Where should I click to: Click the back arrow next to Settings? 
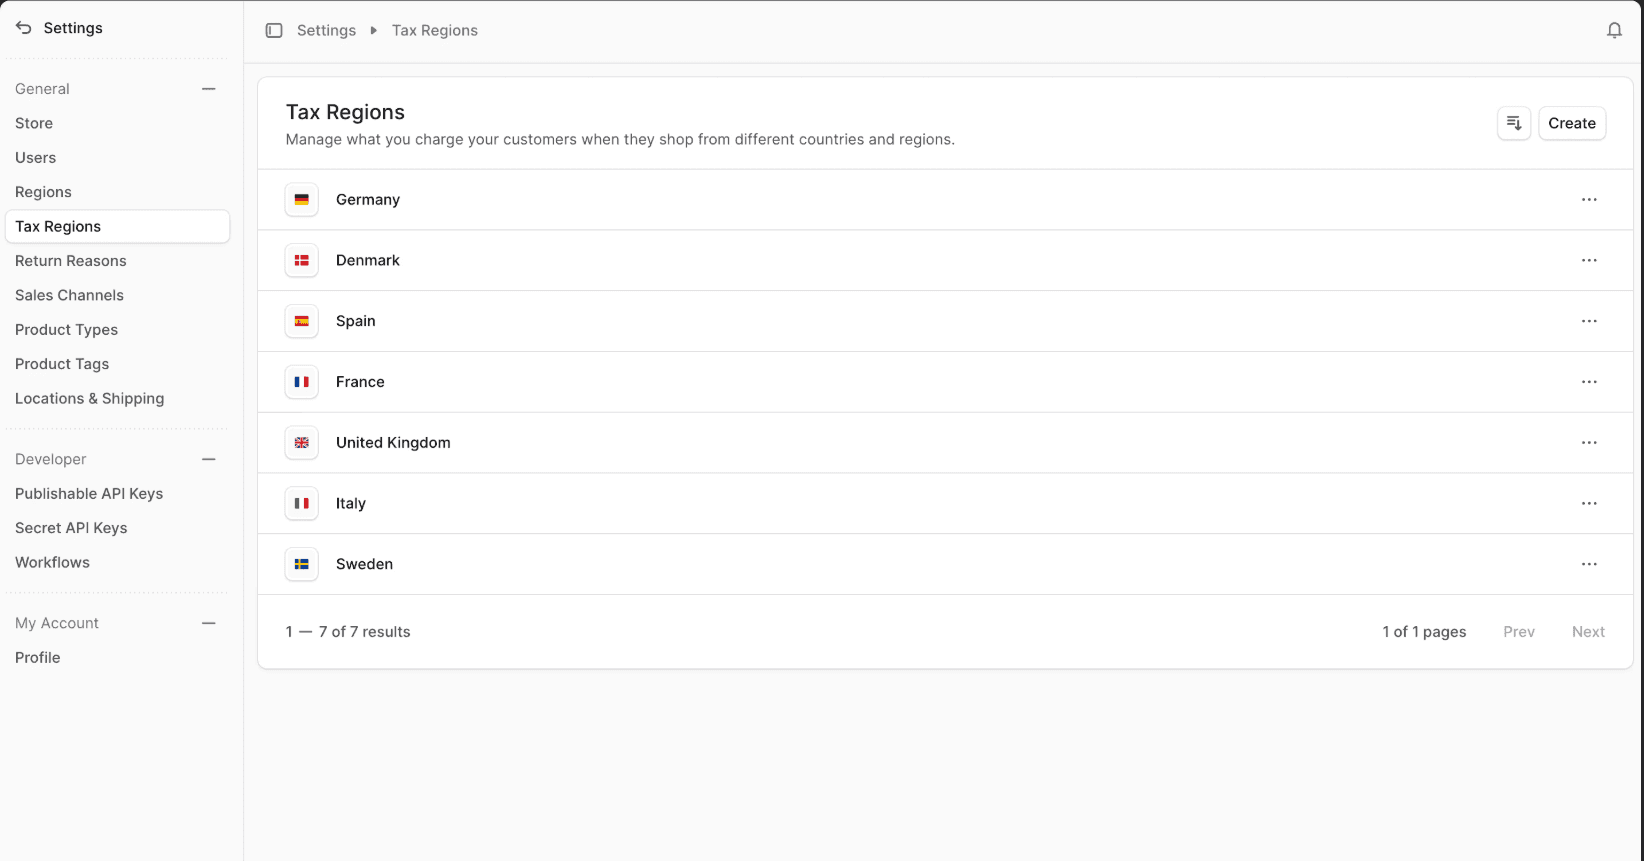(x=24, y=28)
